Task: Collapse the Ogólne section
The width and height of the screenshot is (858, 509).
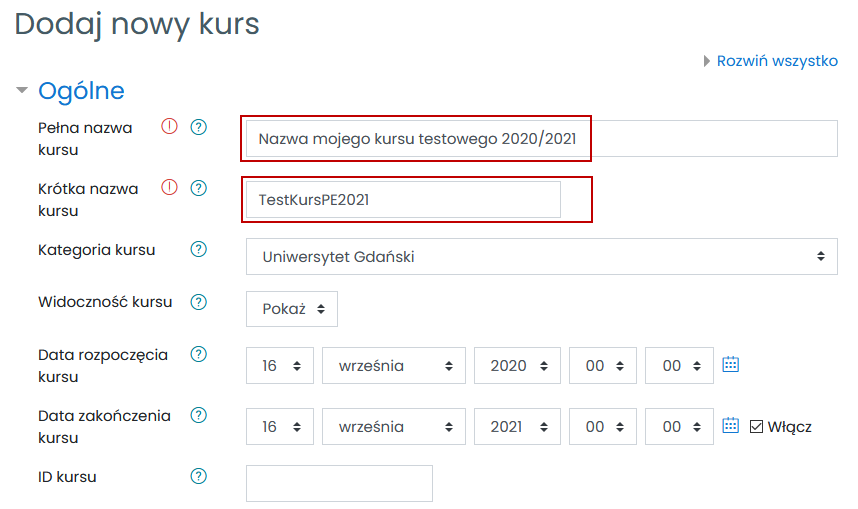Action: (22, 91)
